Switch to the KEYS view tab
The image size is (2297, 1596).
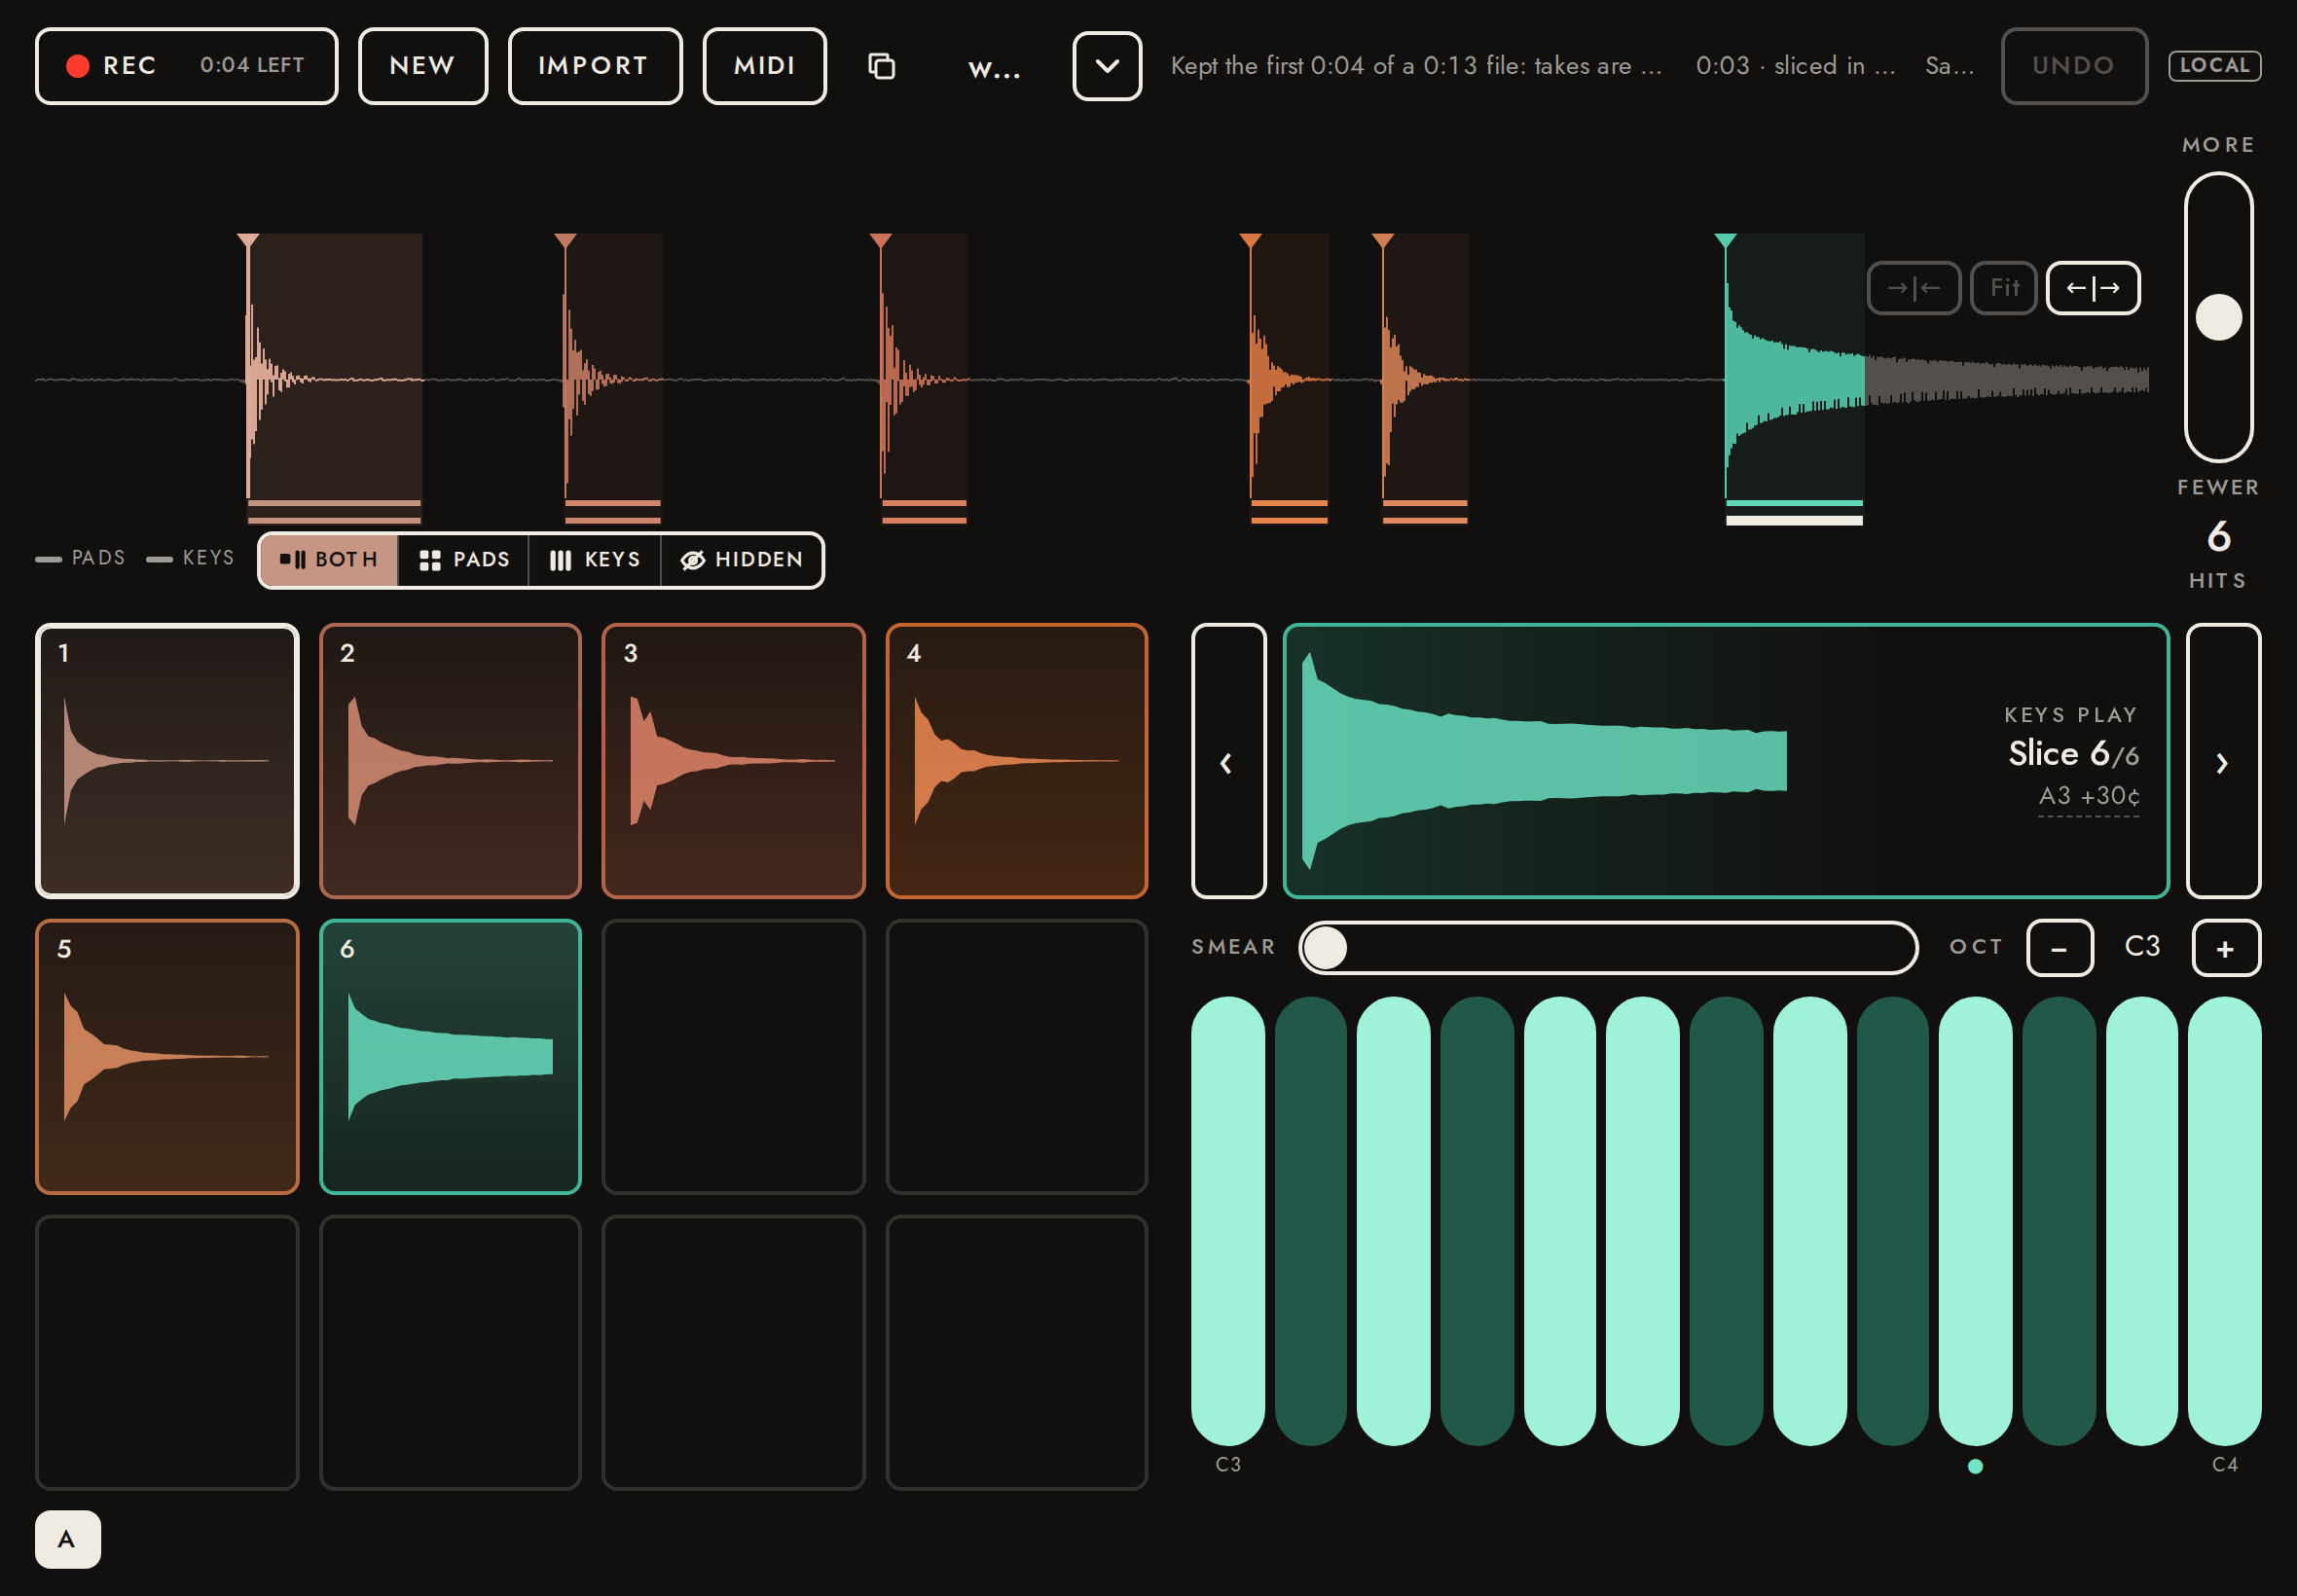[595, 560]
